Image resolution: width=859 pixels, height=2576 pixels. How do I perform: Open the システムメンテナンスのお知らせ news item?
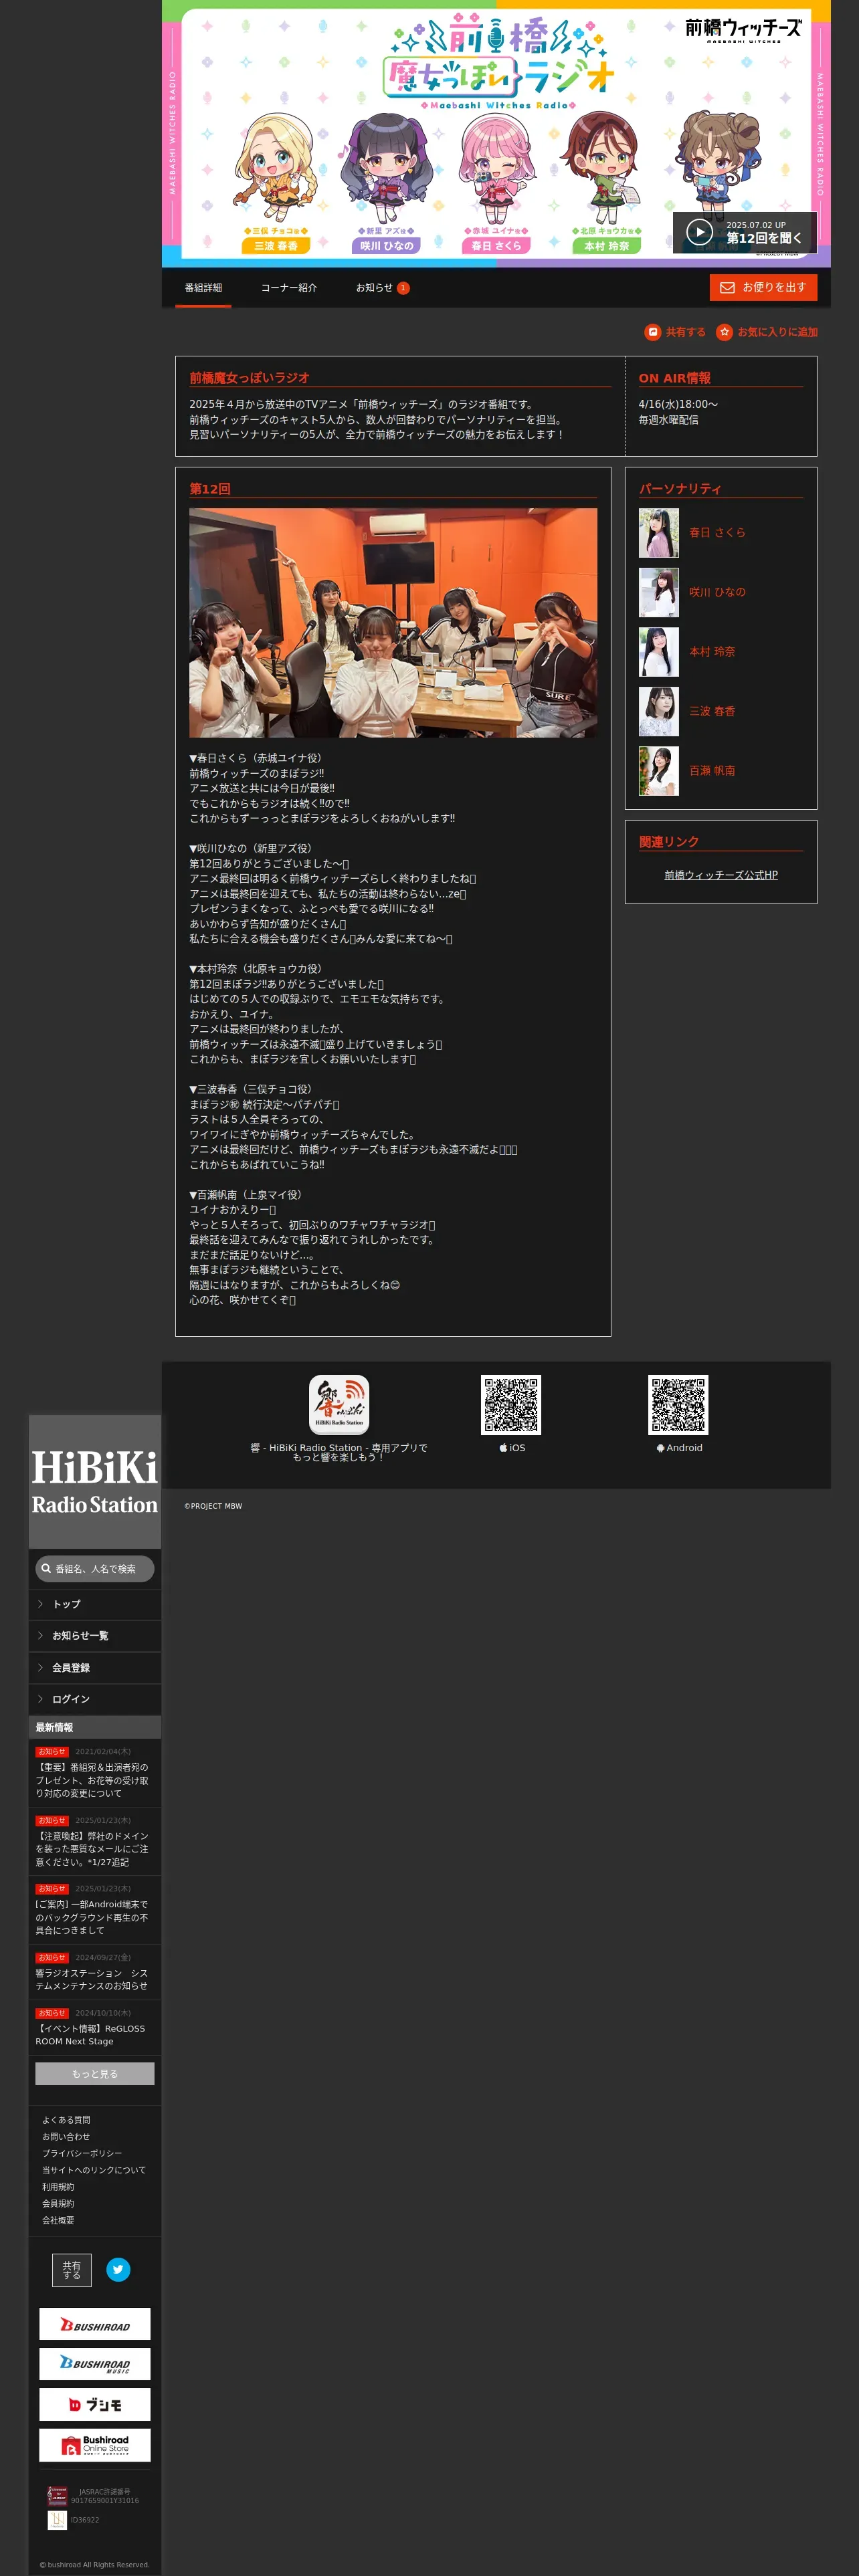(95, 1972)
